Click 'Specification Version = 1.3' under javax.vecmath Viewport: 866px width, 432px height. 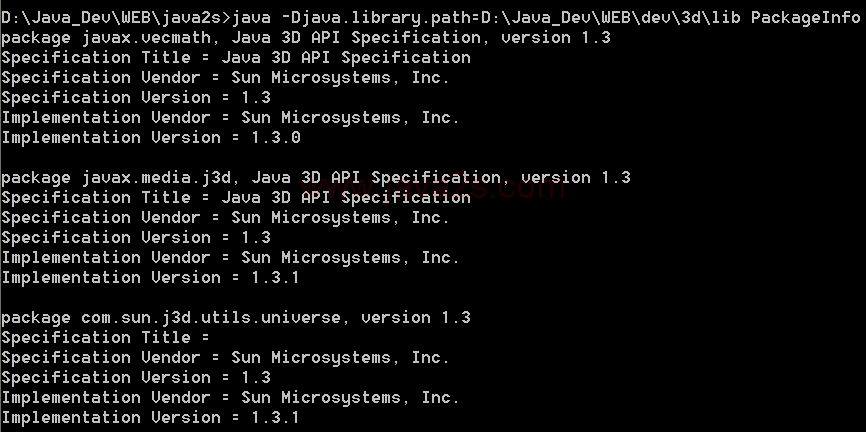(136, 98)
